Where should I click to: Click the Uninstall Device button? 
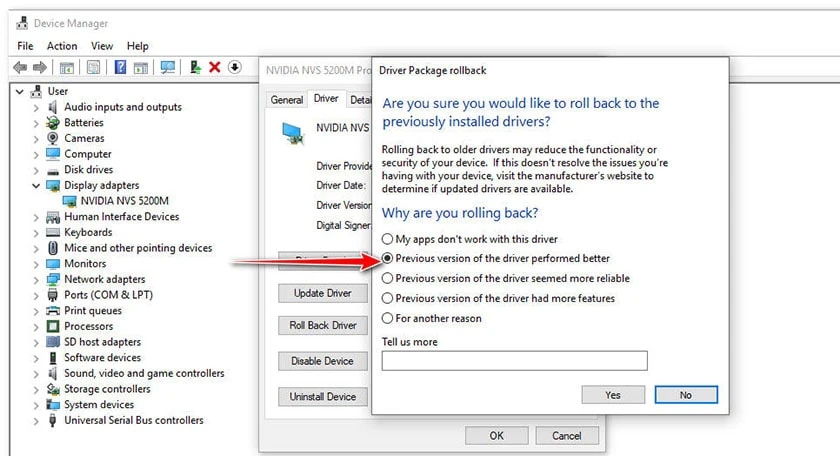coord(322,397)
